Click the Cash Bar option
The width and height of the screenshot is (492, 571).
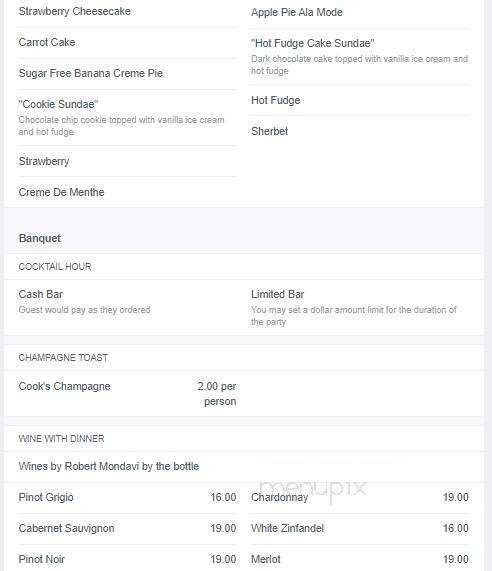[41, 294]
